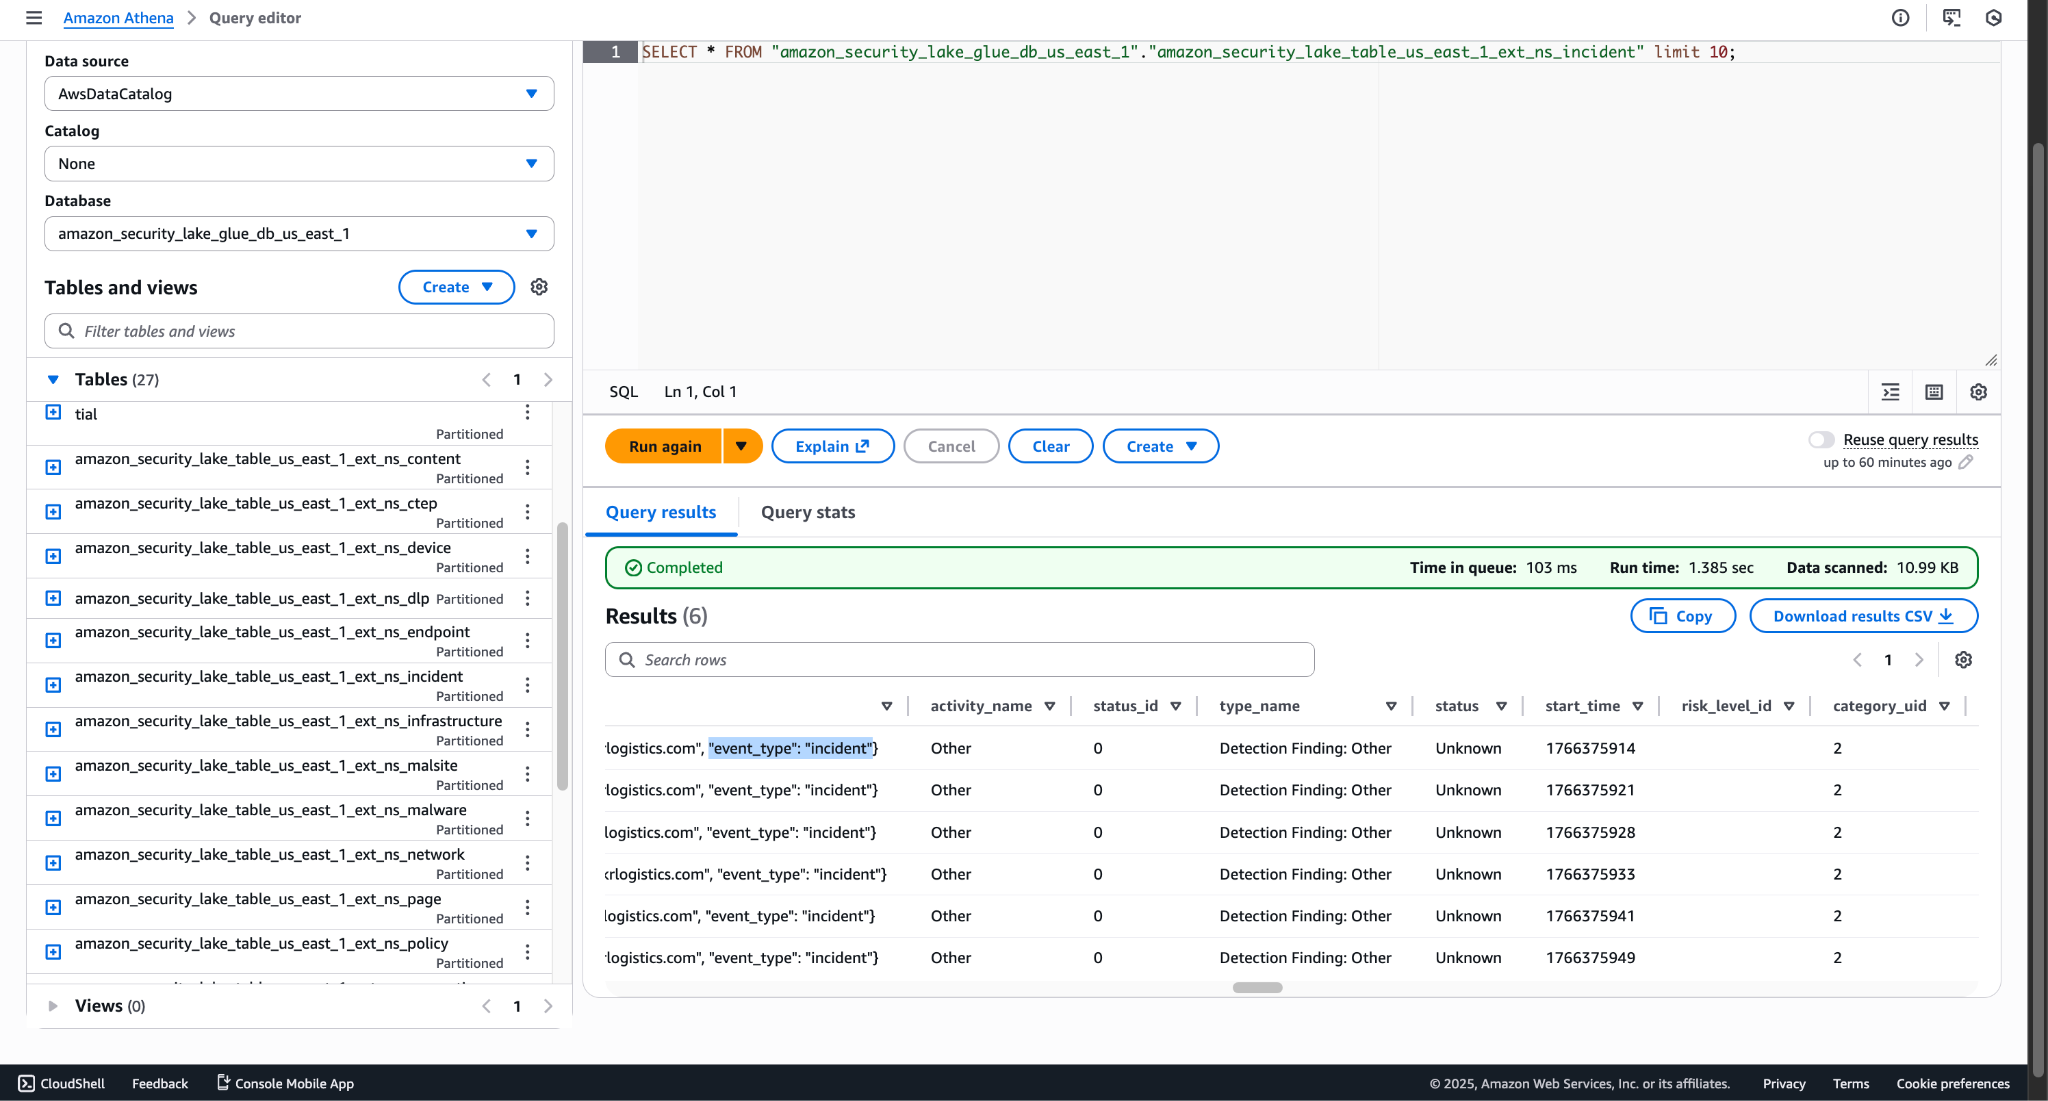Open the hamburger navigation menu

coord(34,18)
